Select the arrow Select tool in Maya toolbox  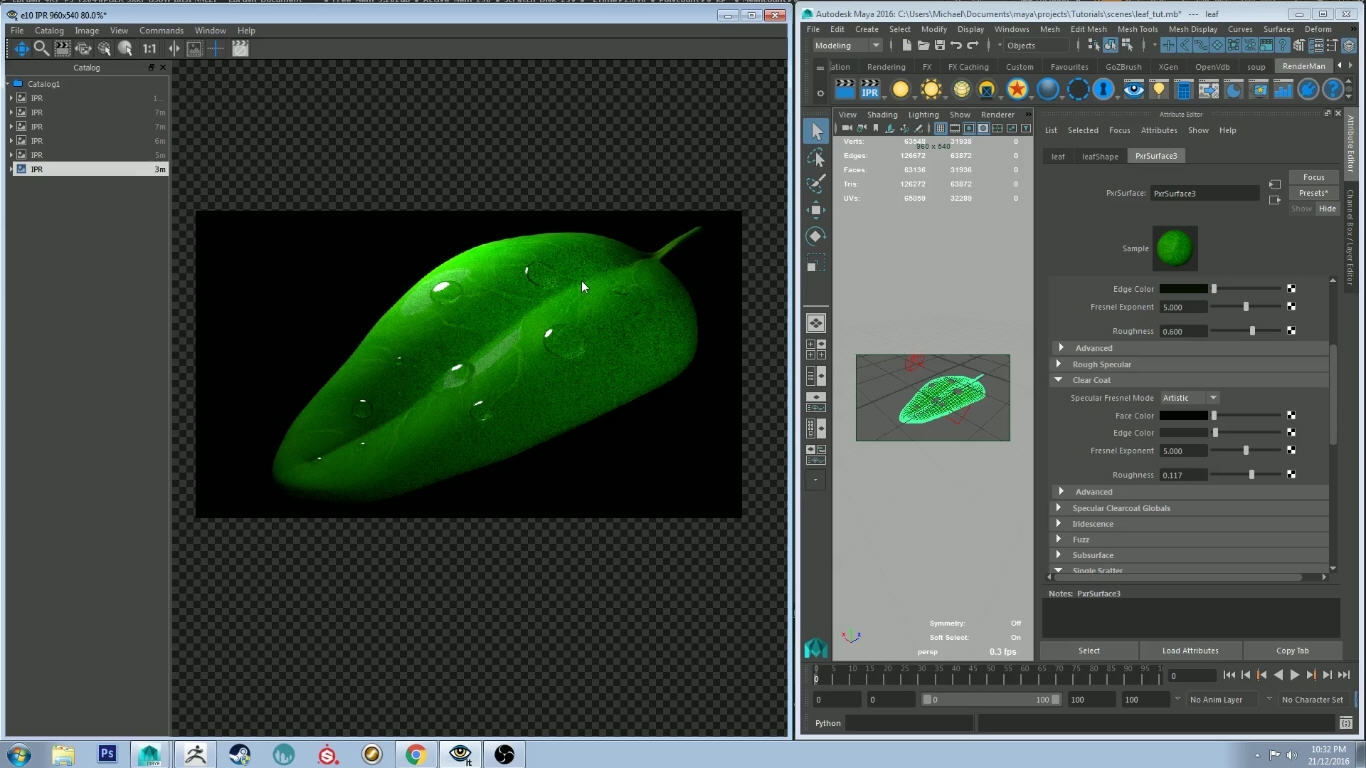coord(816,132)
